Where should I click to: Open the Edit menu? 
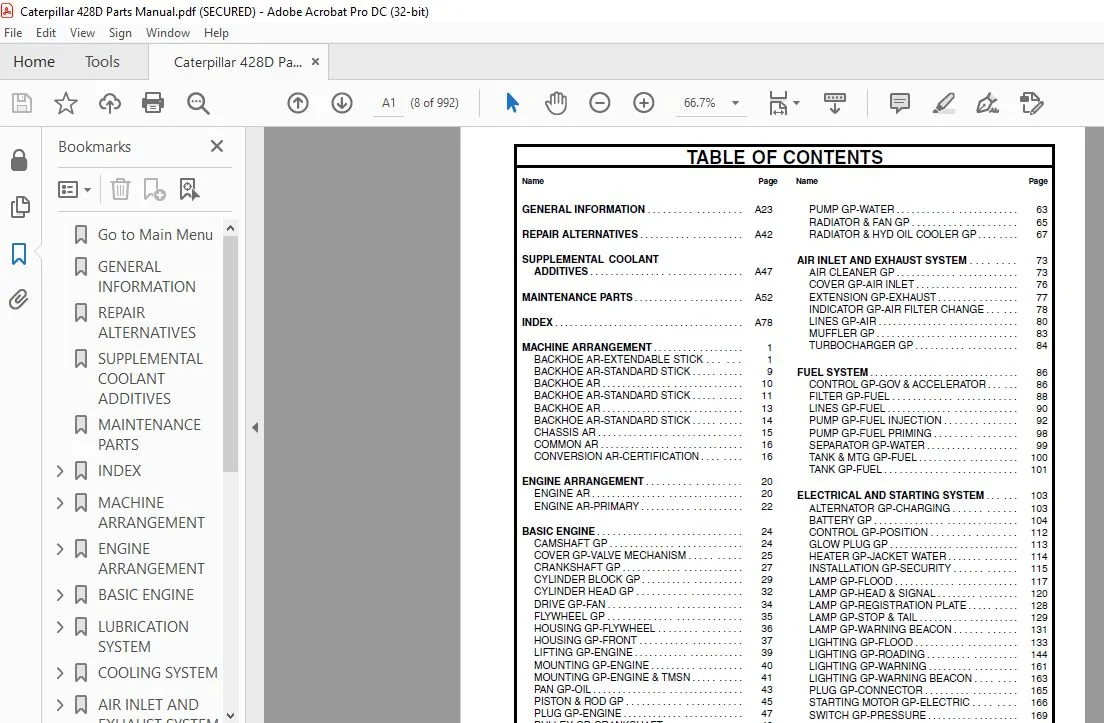[46, 32]
